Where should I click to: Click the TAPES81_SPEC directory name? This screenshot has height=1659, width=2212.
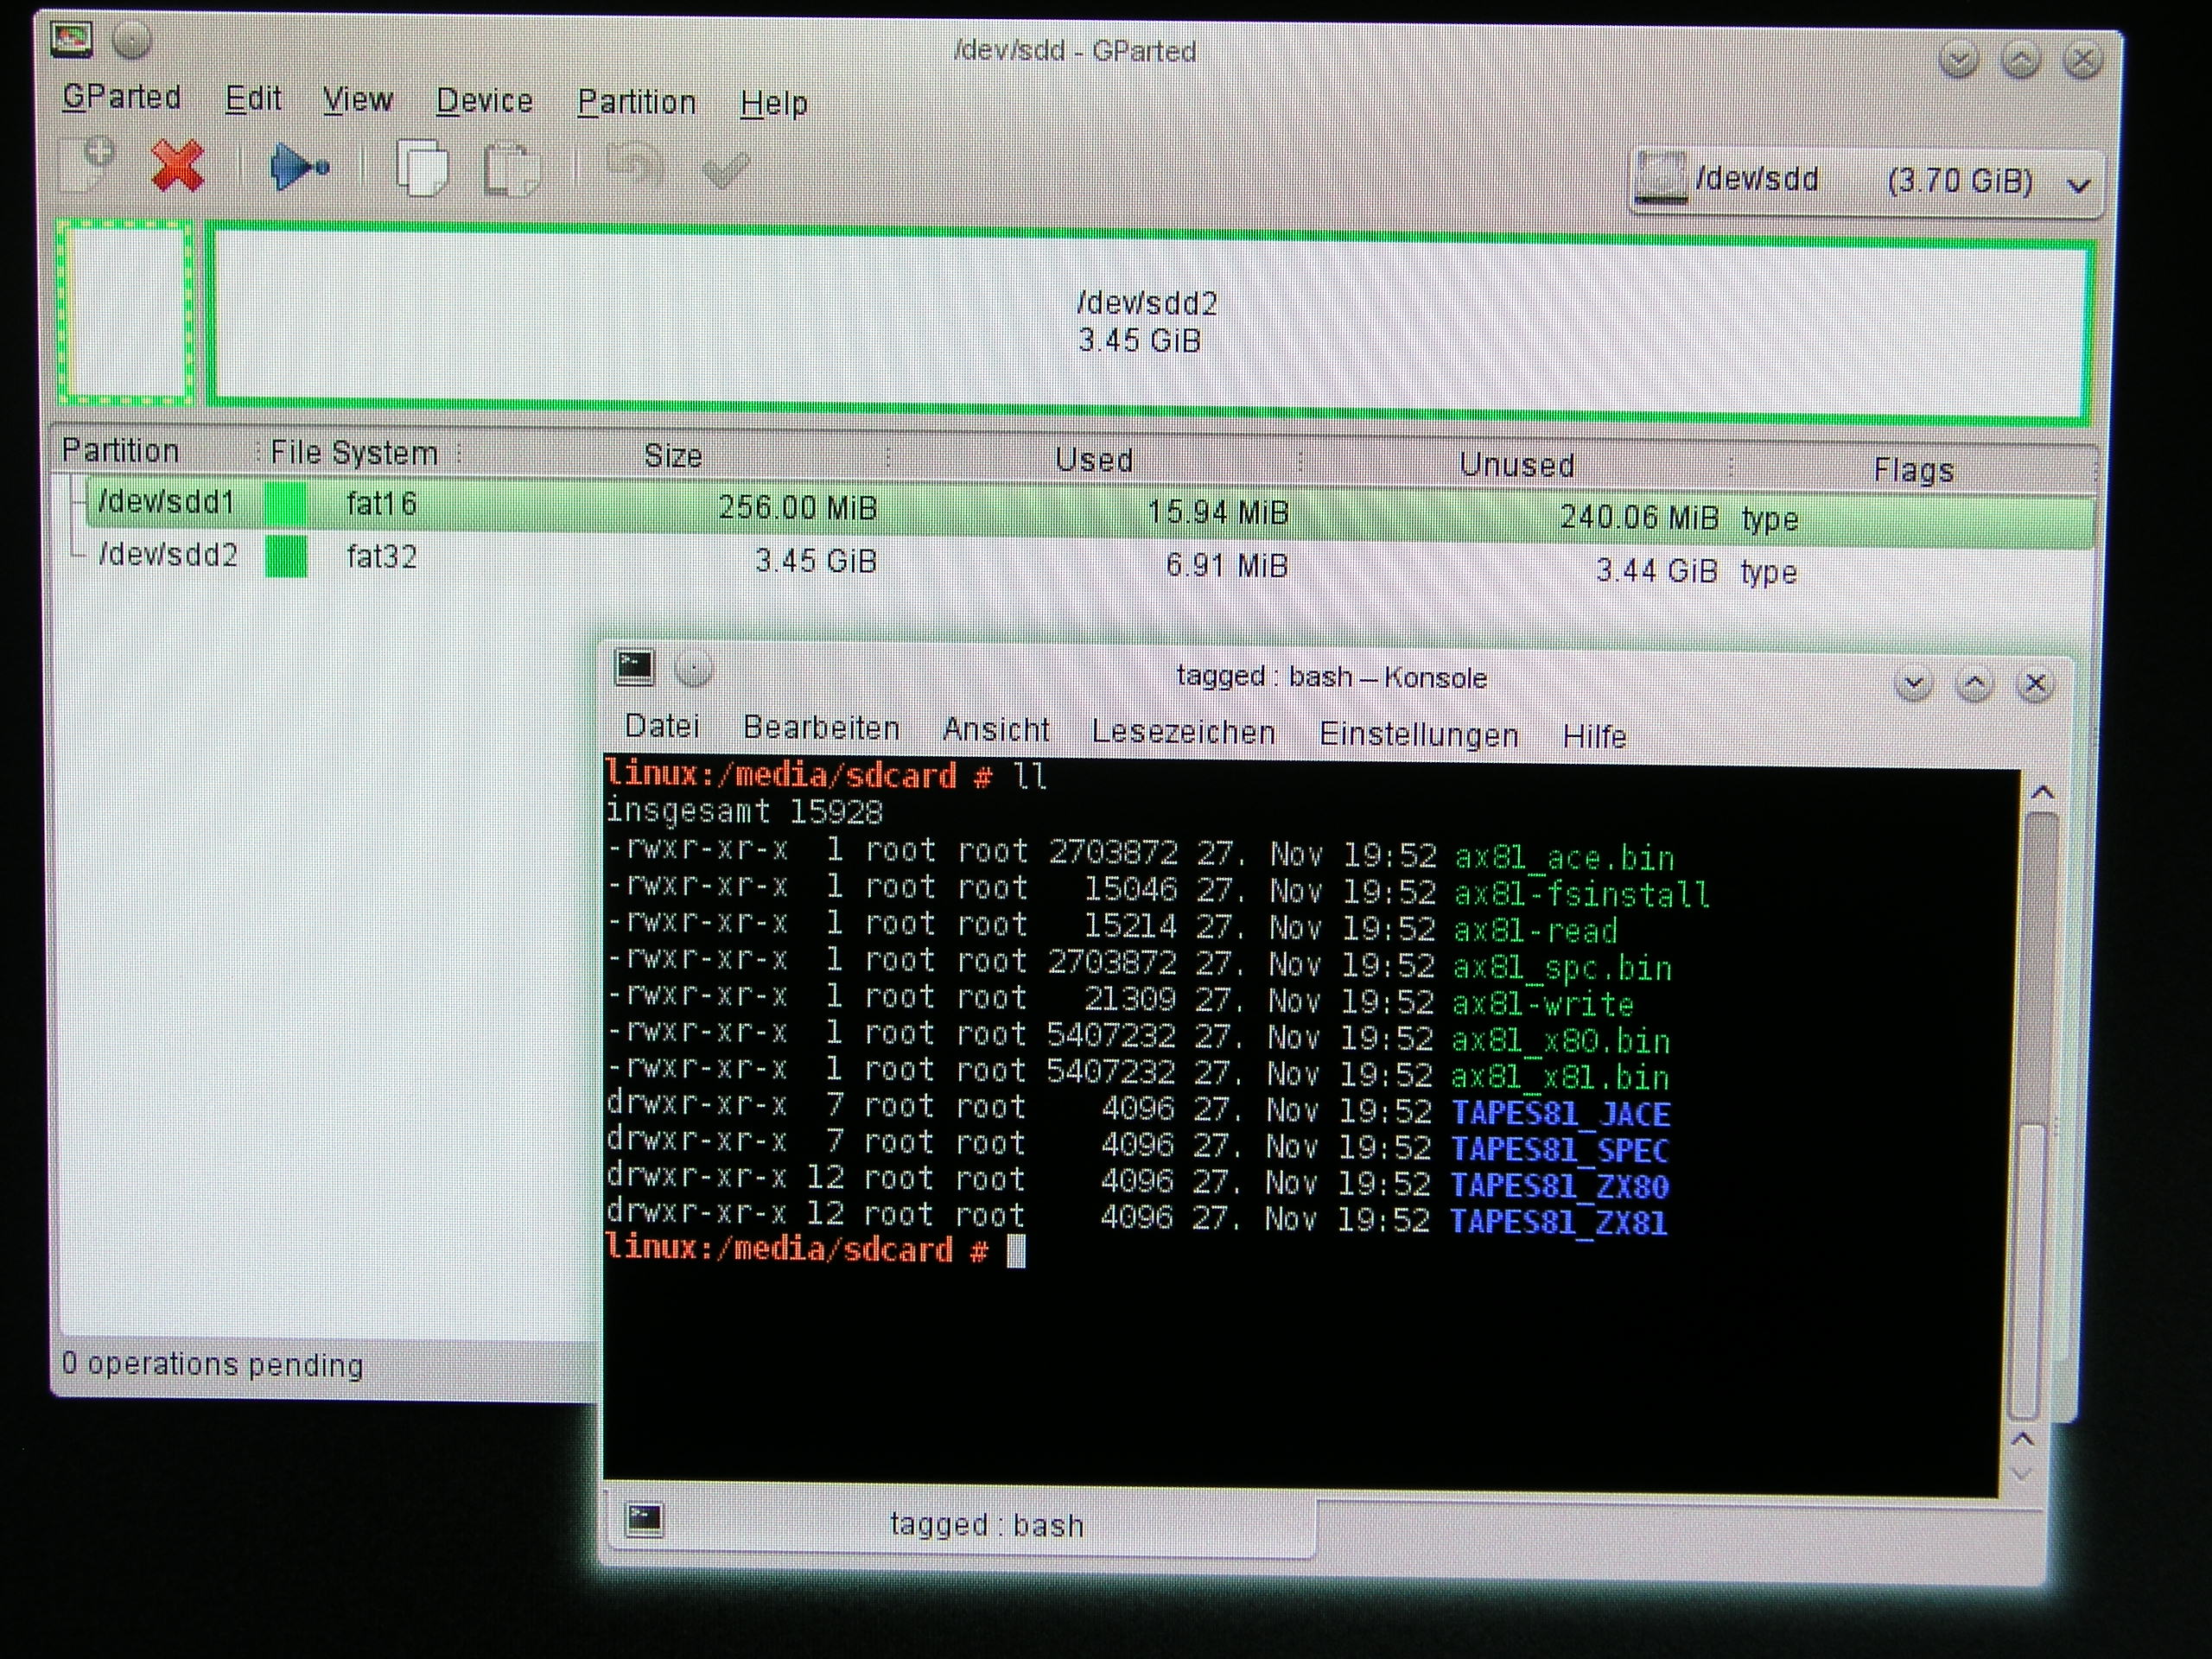[1559, 1150]
